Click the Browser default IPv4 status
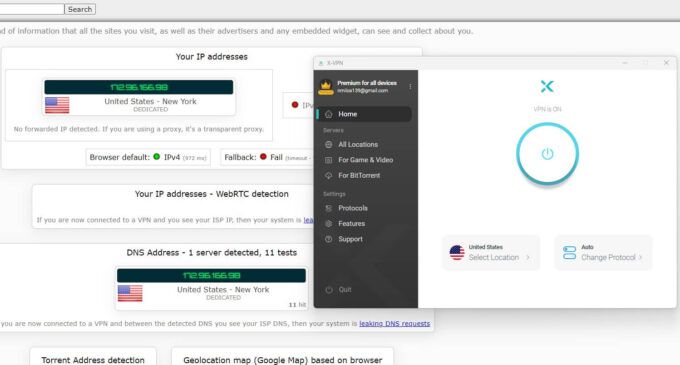This screenshot has width=680, height=365. coord(148,157)
